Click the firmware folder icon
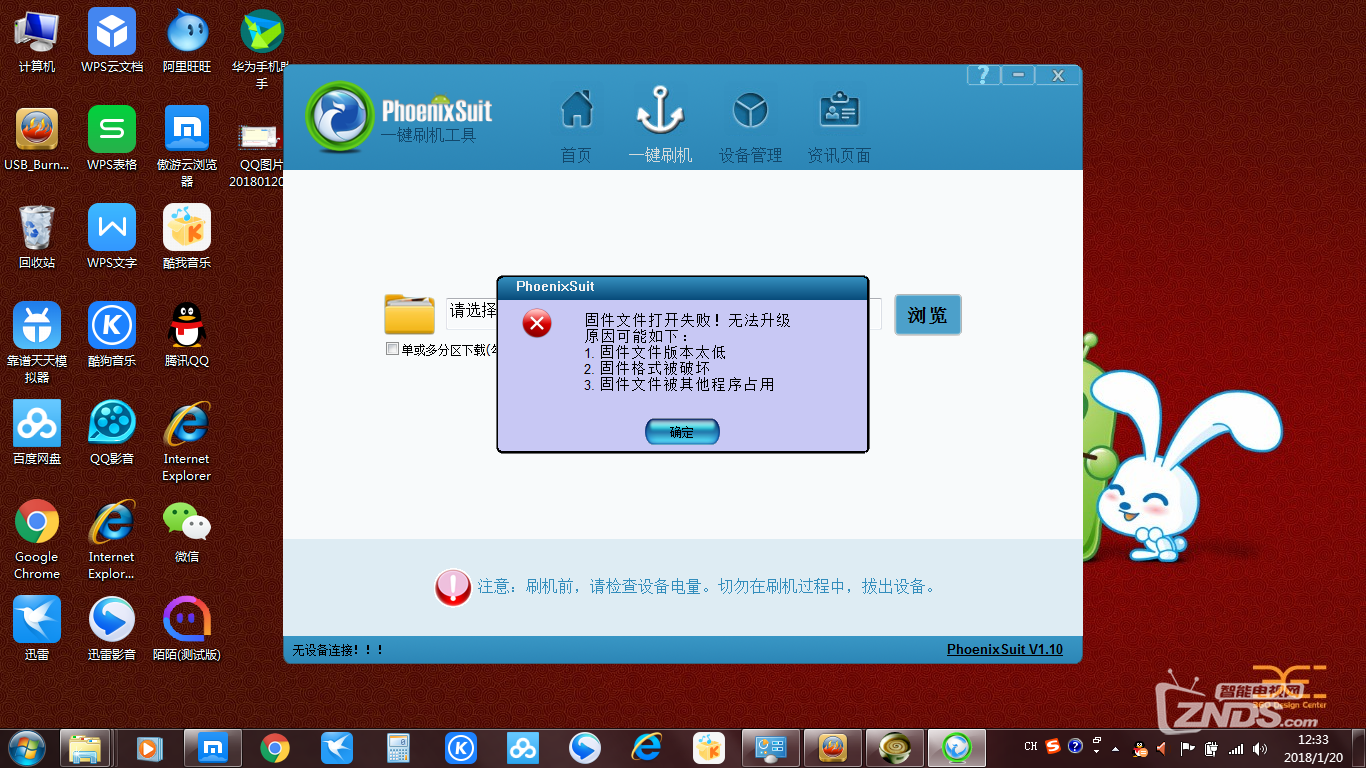This screenshot has width=1366, height=768. [409, 314]
